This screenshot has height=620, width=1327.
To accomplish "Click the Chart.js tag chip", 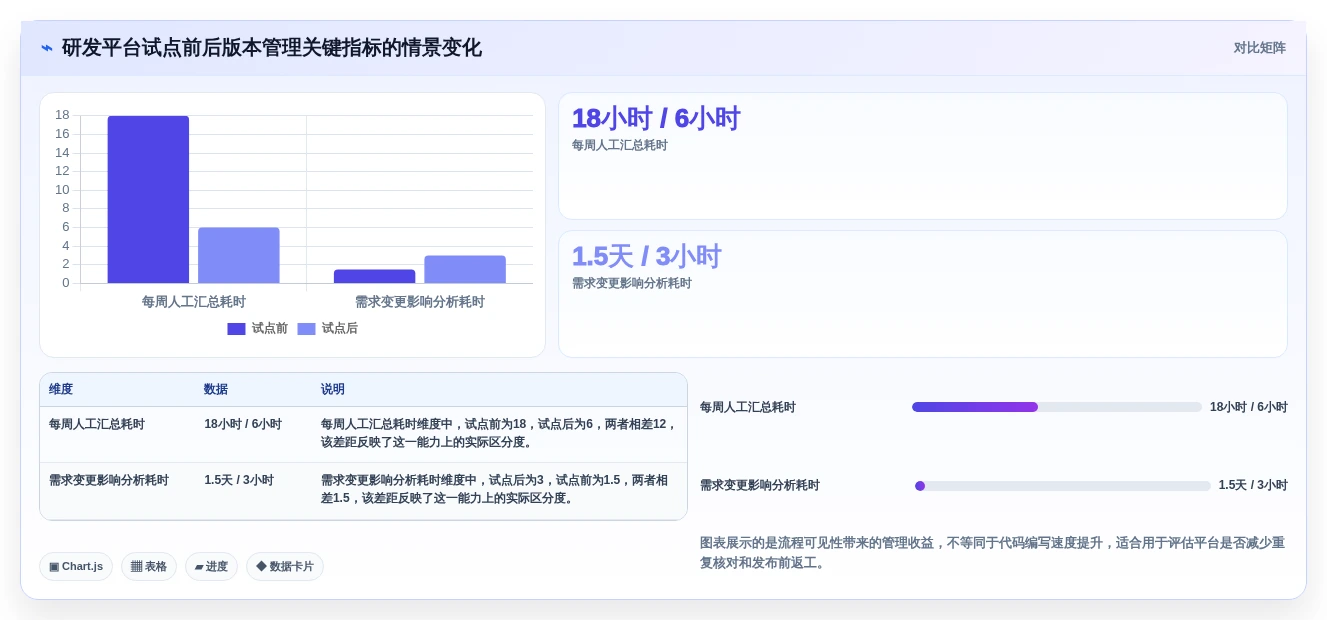I will coord(76,566).
